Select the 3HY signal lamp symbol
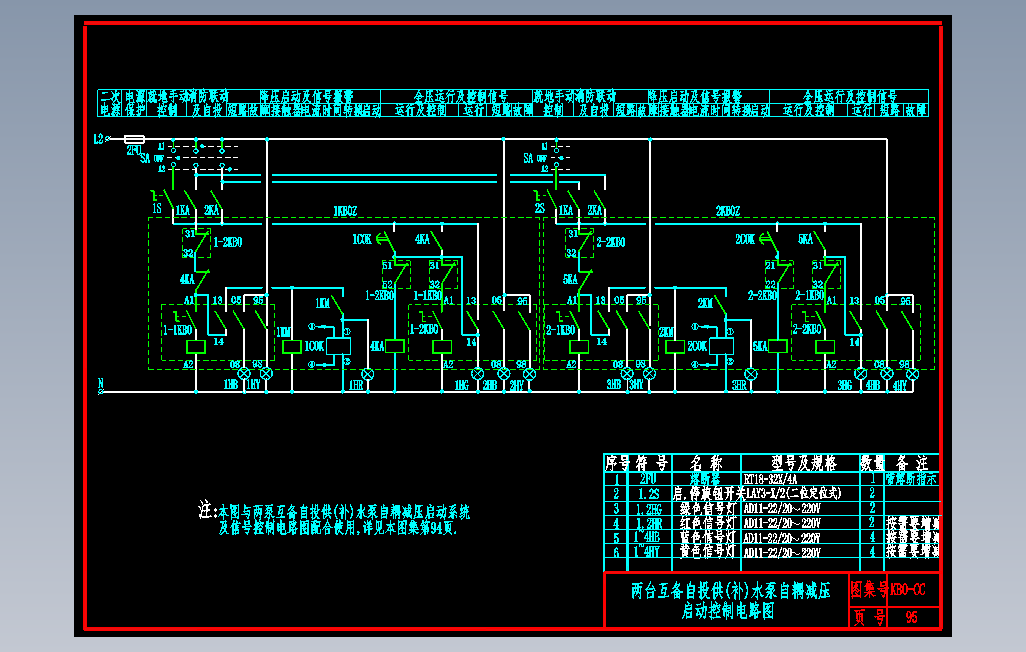 (649, 374)
